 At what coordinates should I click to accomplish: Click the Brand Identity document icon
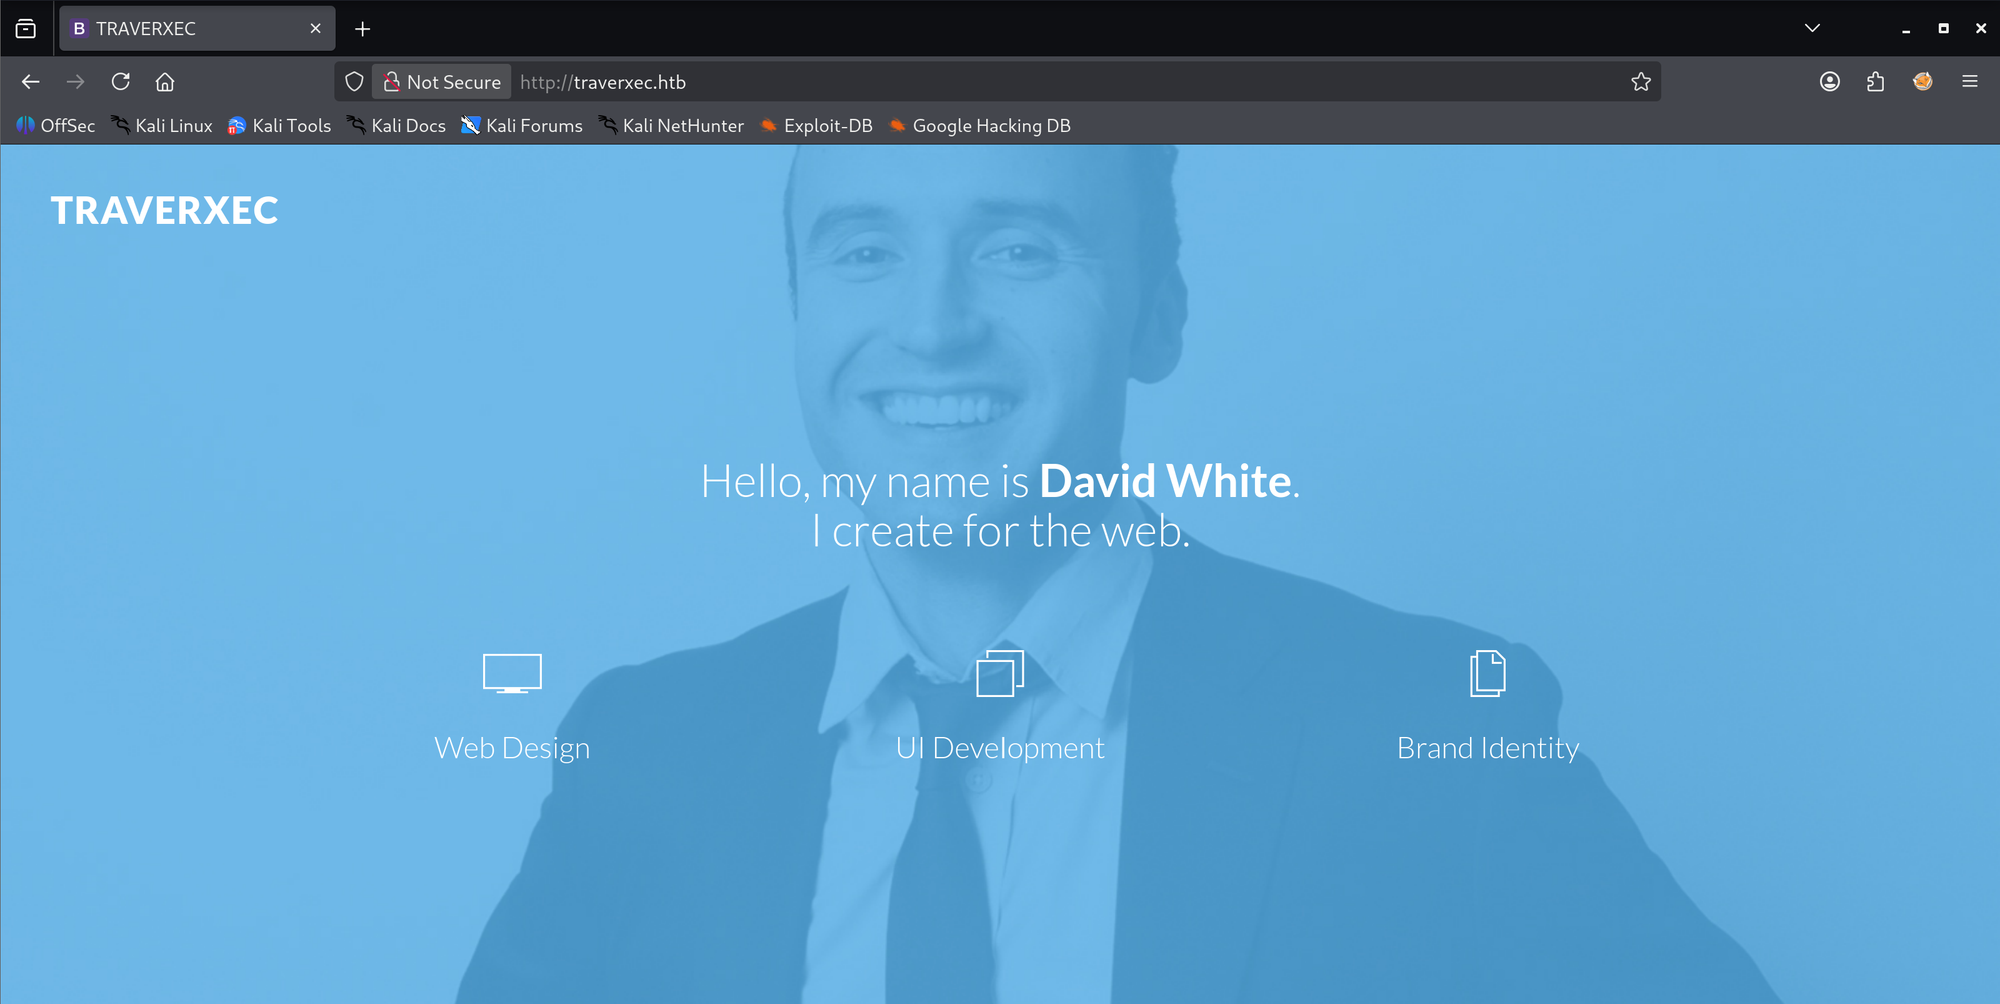[1488, 673]
